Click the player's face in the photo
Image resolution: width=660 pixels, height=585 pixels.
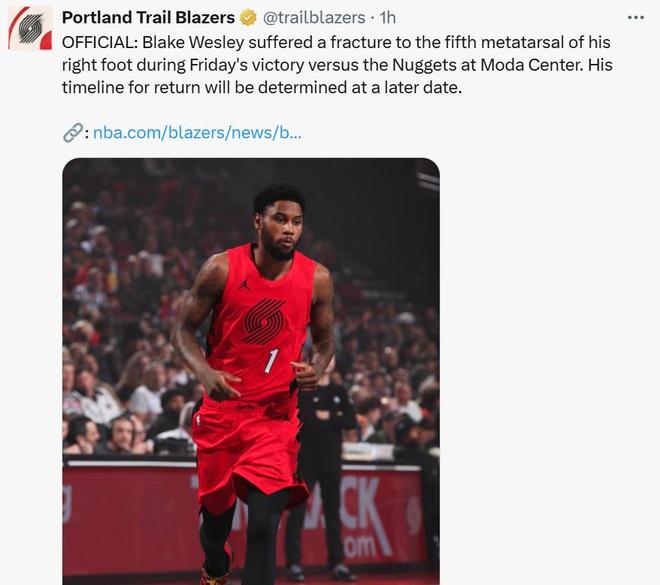click(x=281, y=230)
